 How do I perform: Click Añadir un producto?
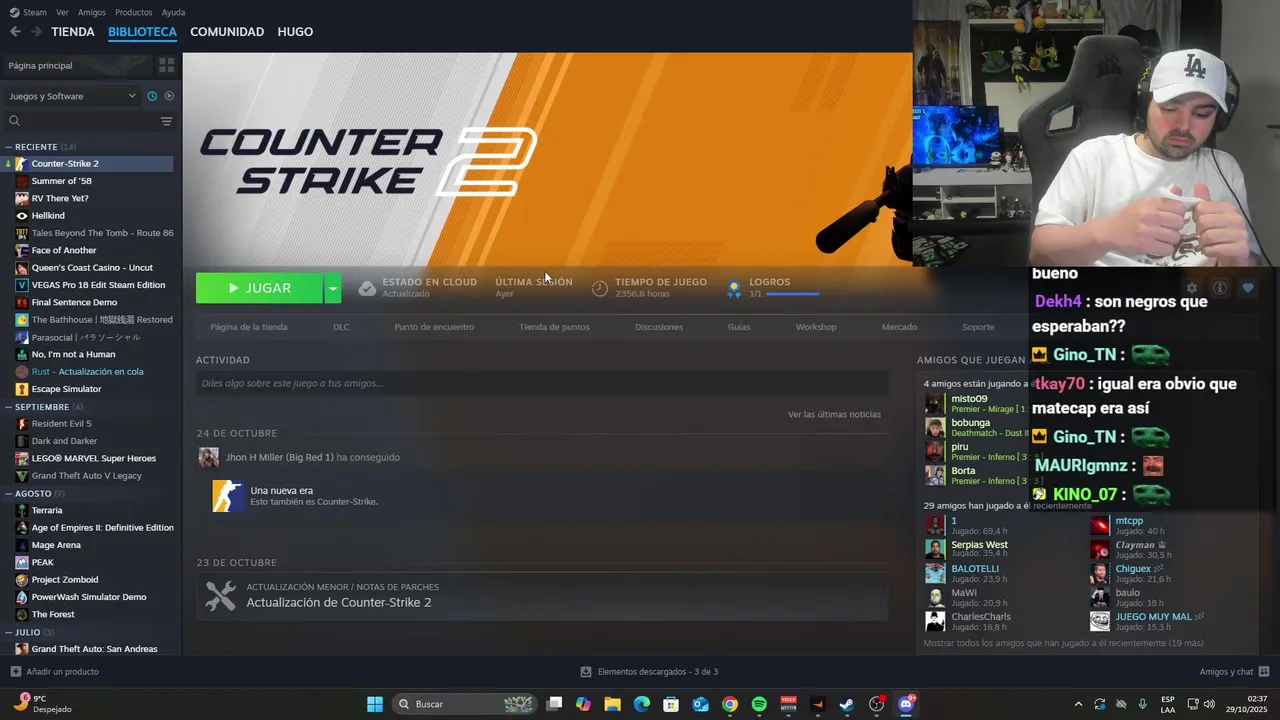click(x=54, y=672)
